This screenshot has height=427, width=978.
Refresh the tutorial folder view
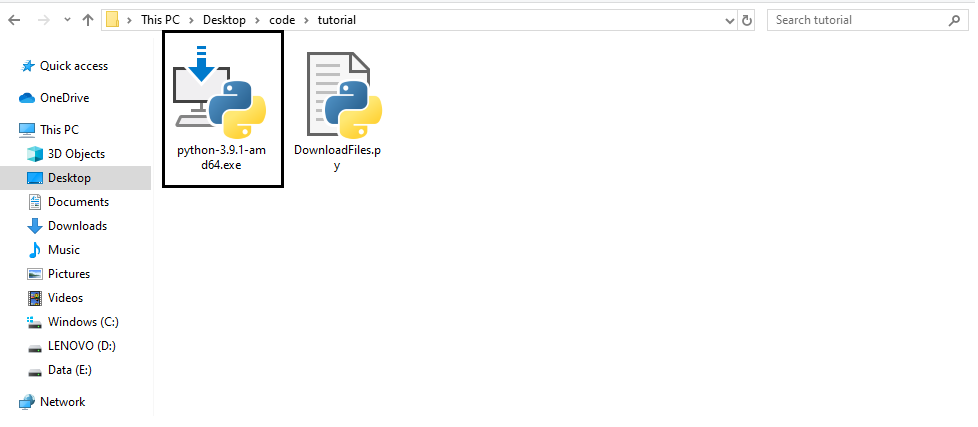tap(746, 20)
